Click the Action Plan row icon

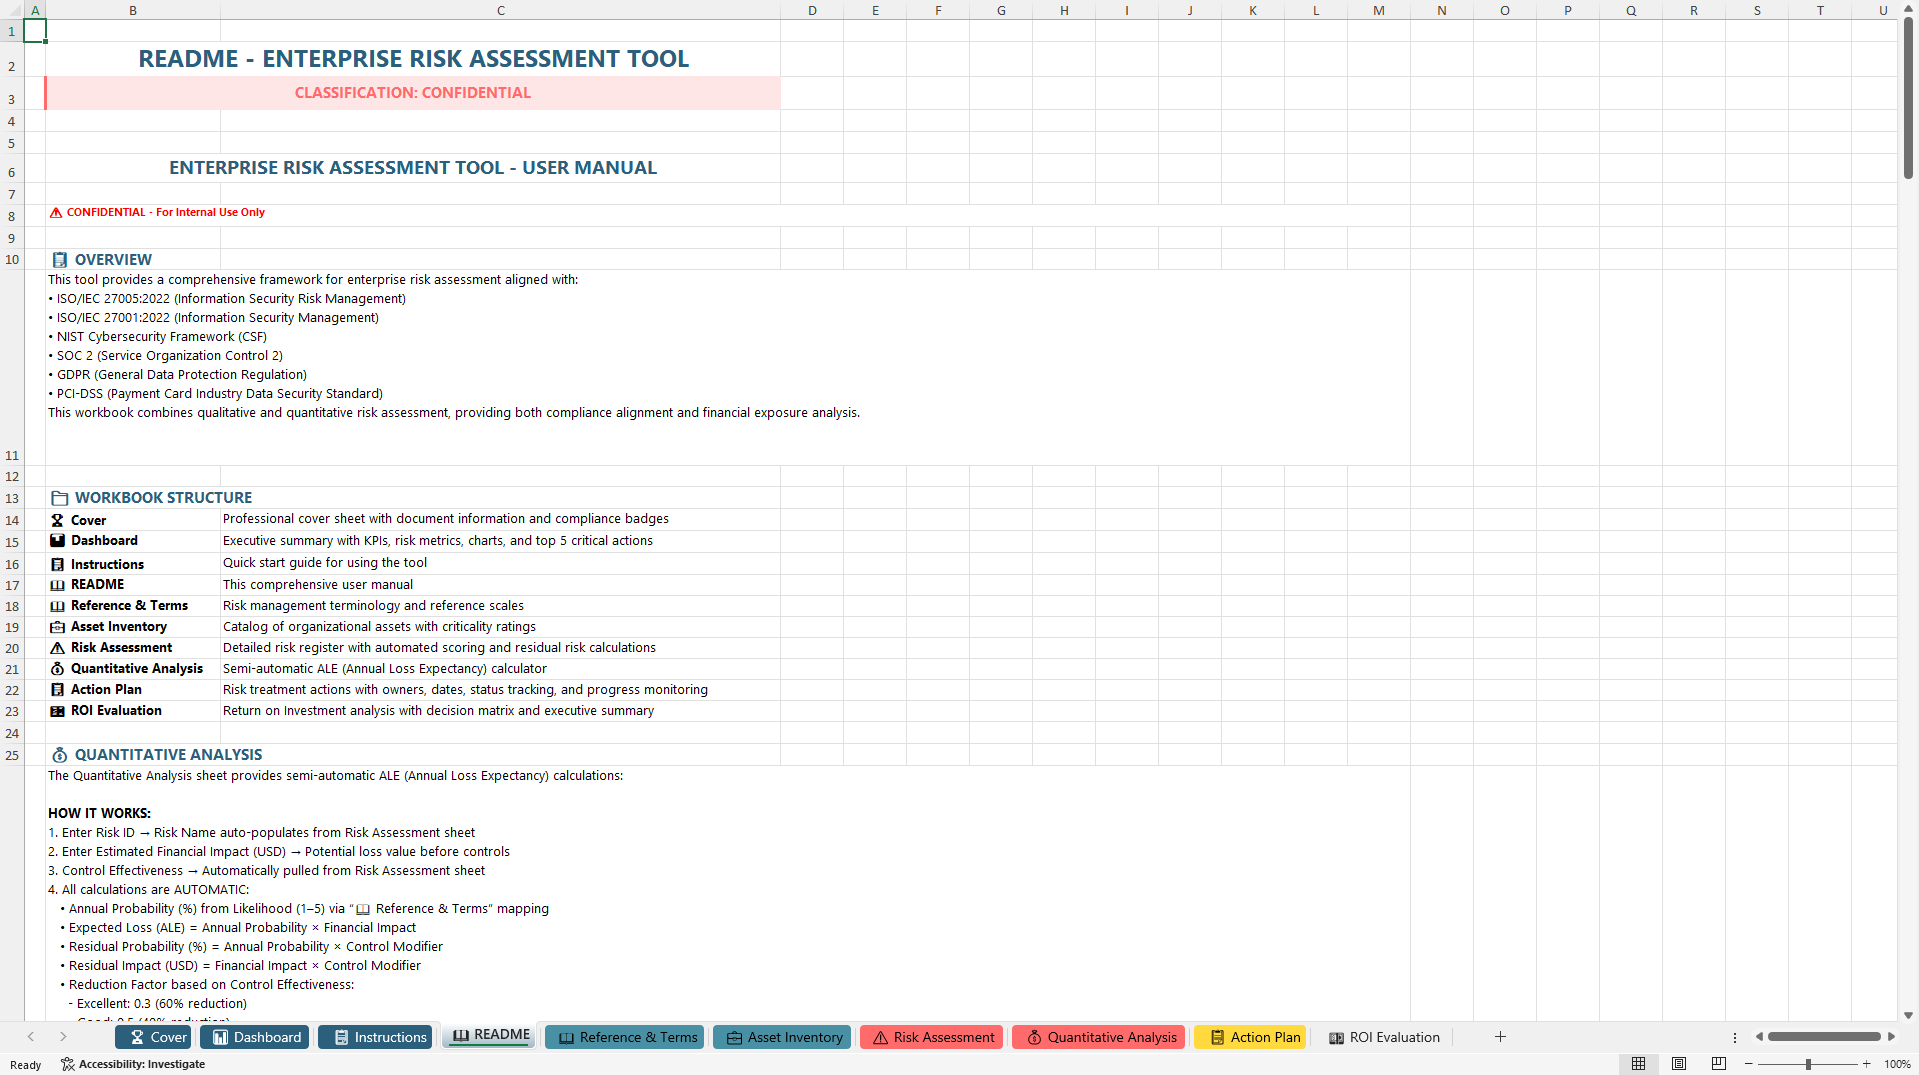(x=58, y=690)
